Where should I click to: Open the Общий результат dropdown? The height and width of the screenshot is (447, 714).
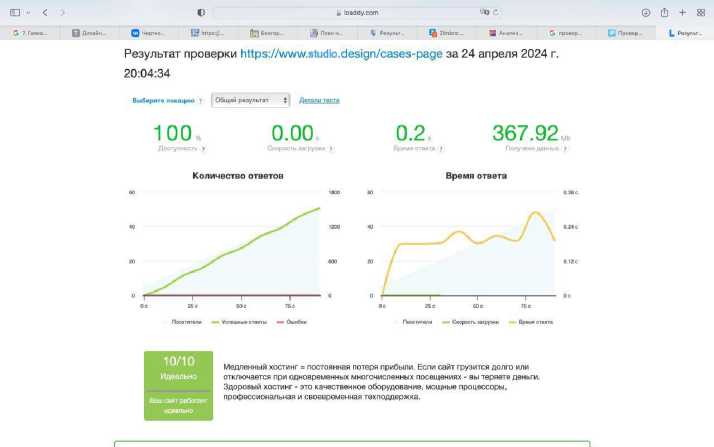pos(250,100)
